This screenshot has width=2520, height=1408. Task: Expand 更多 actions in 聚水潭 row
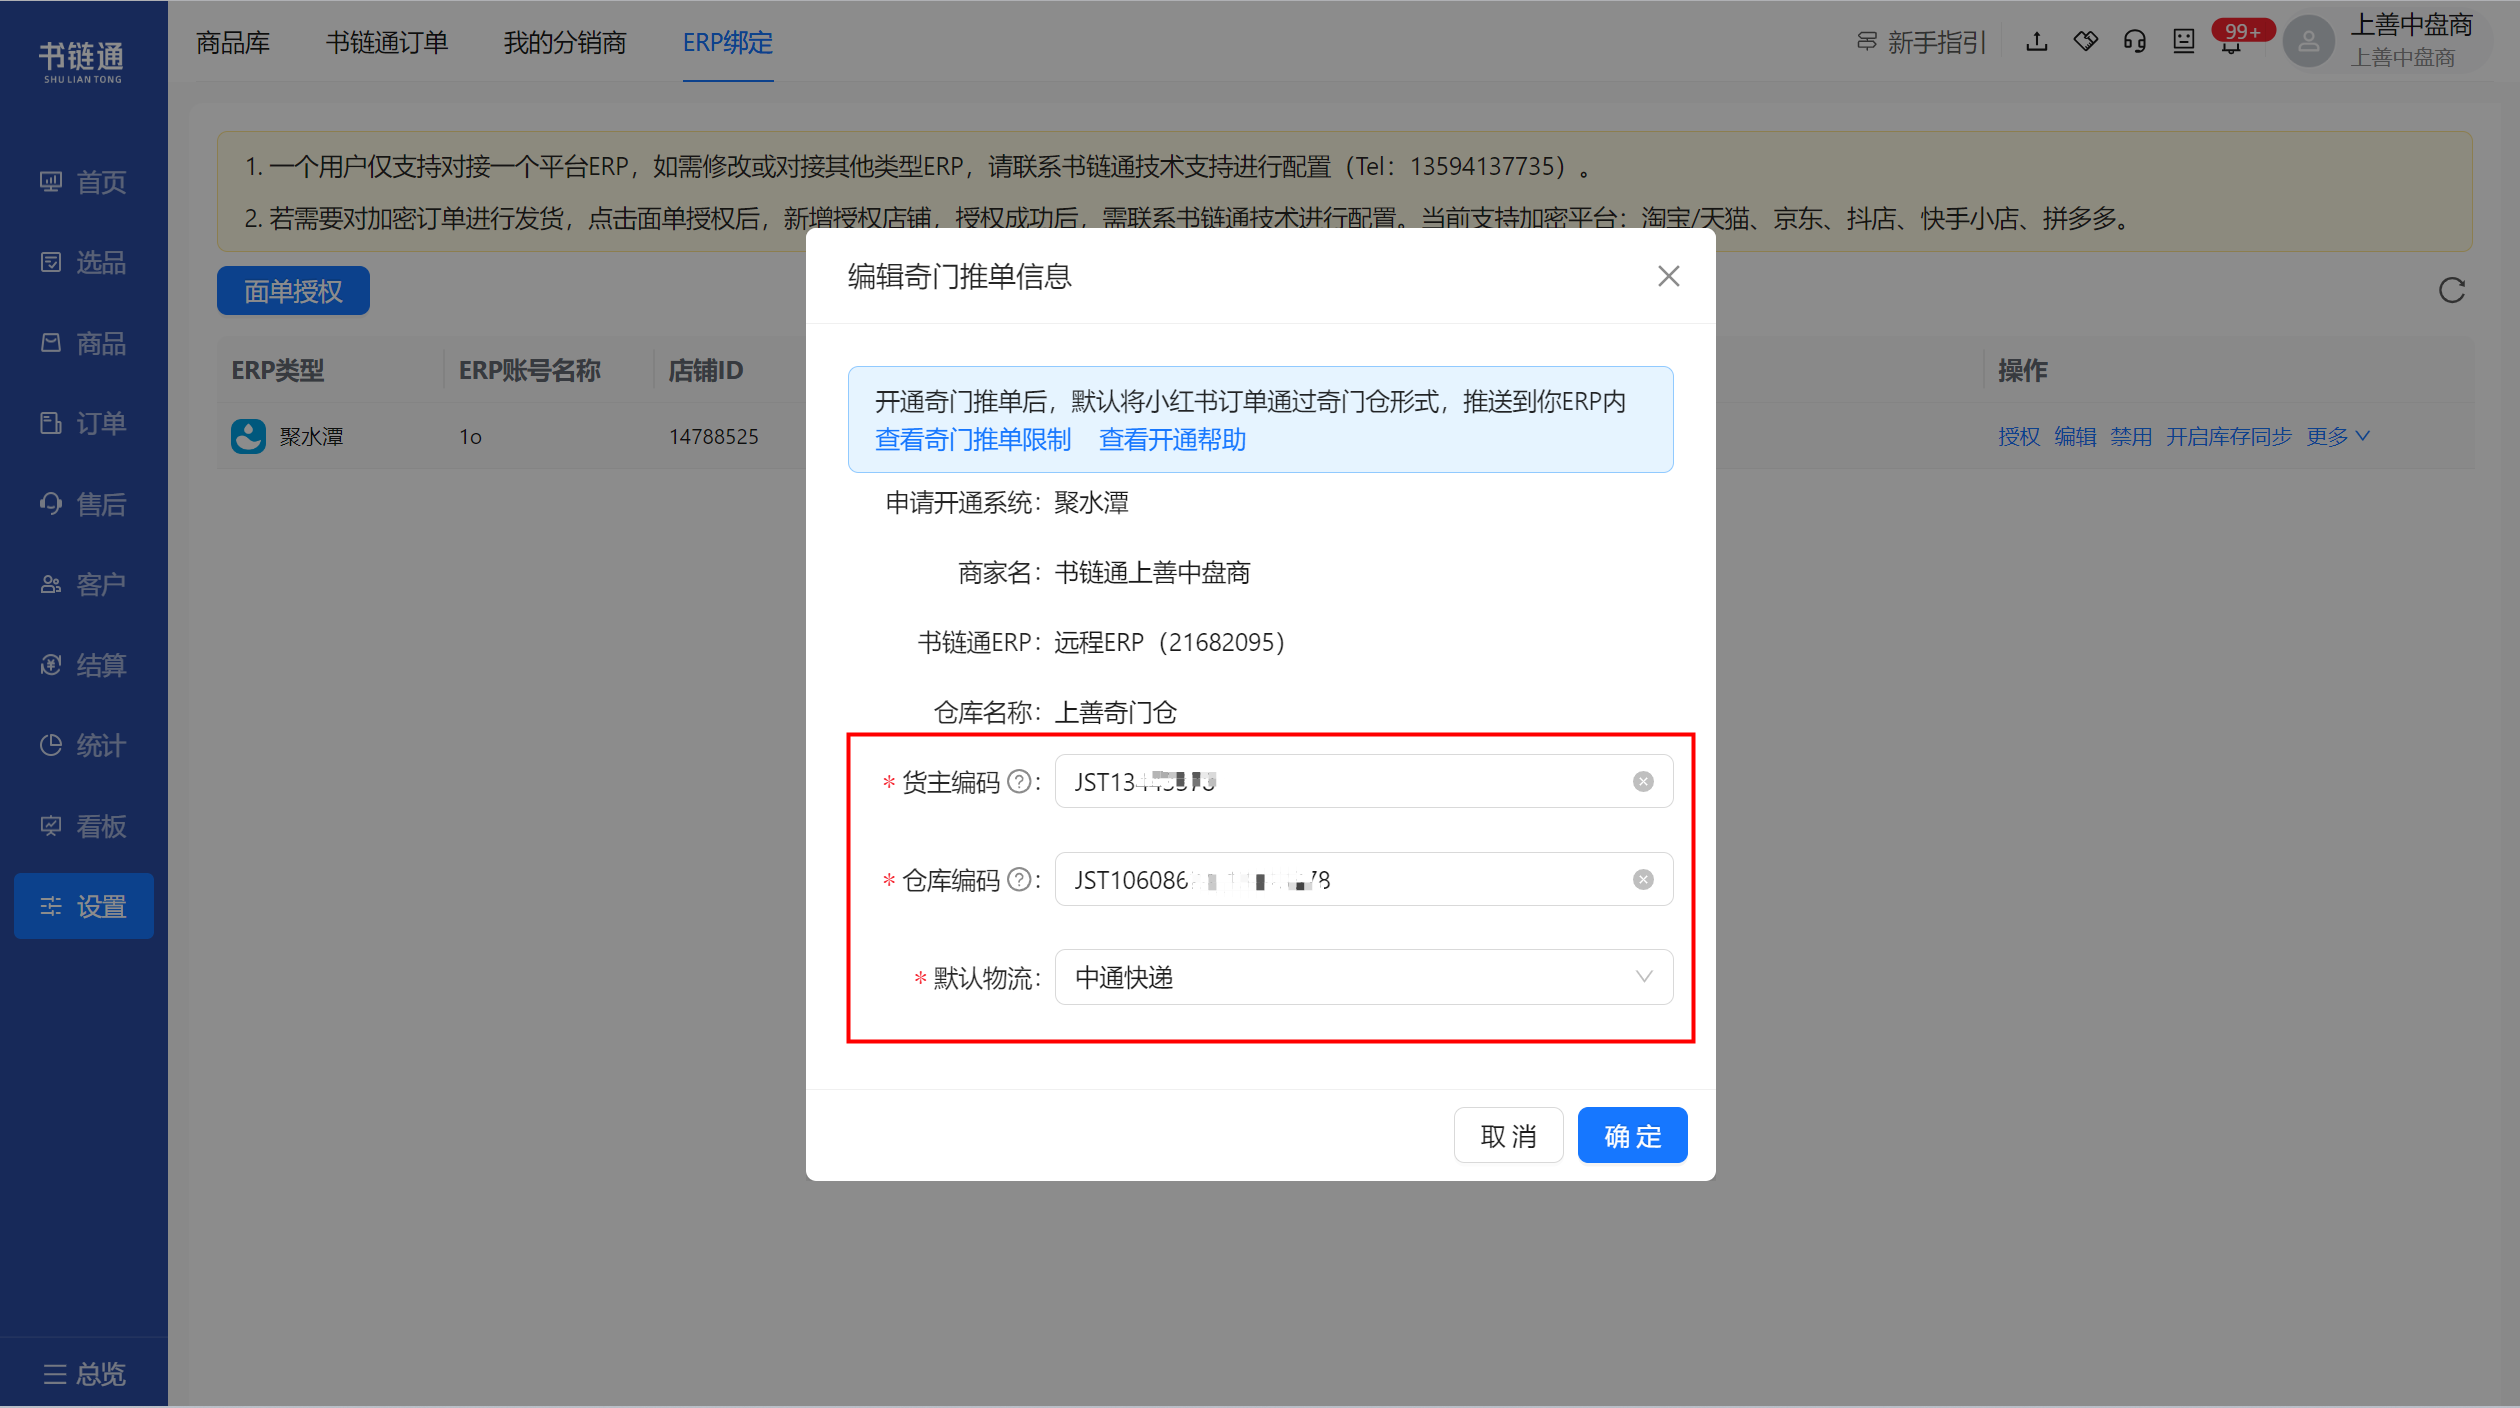(x=2337, y=436)
